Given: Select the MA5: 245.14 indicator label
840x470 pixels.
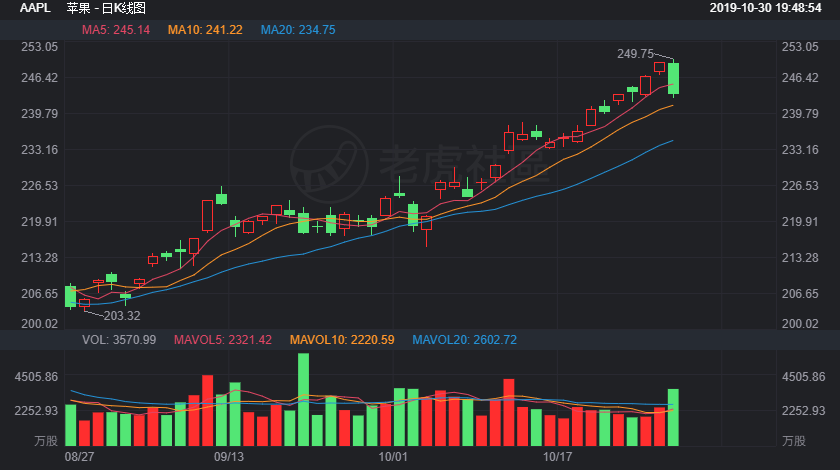Looking at the screenshot, I should click(x=116, y=30).
